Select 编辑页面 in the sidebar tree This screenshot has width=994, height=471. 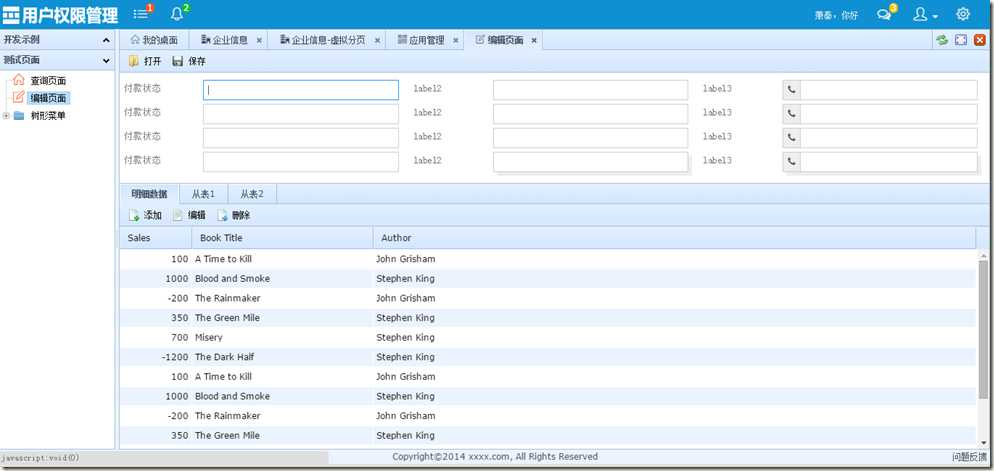pos(48,98)
